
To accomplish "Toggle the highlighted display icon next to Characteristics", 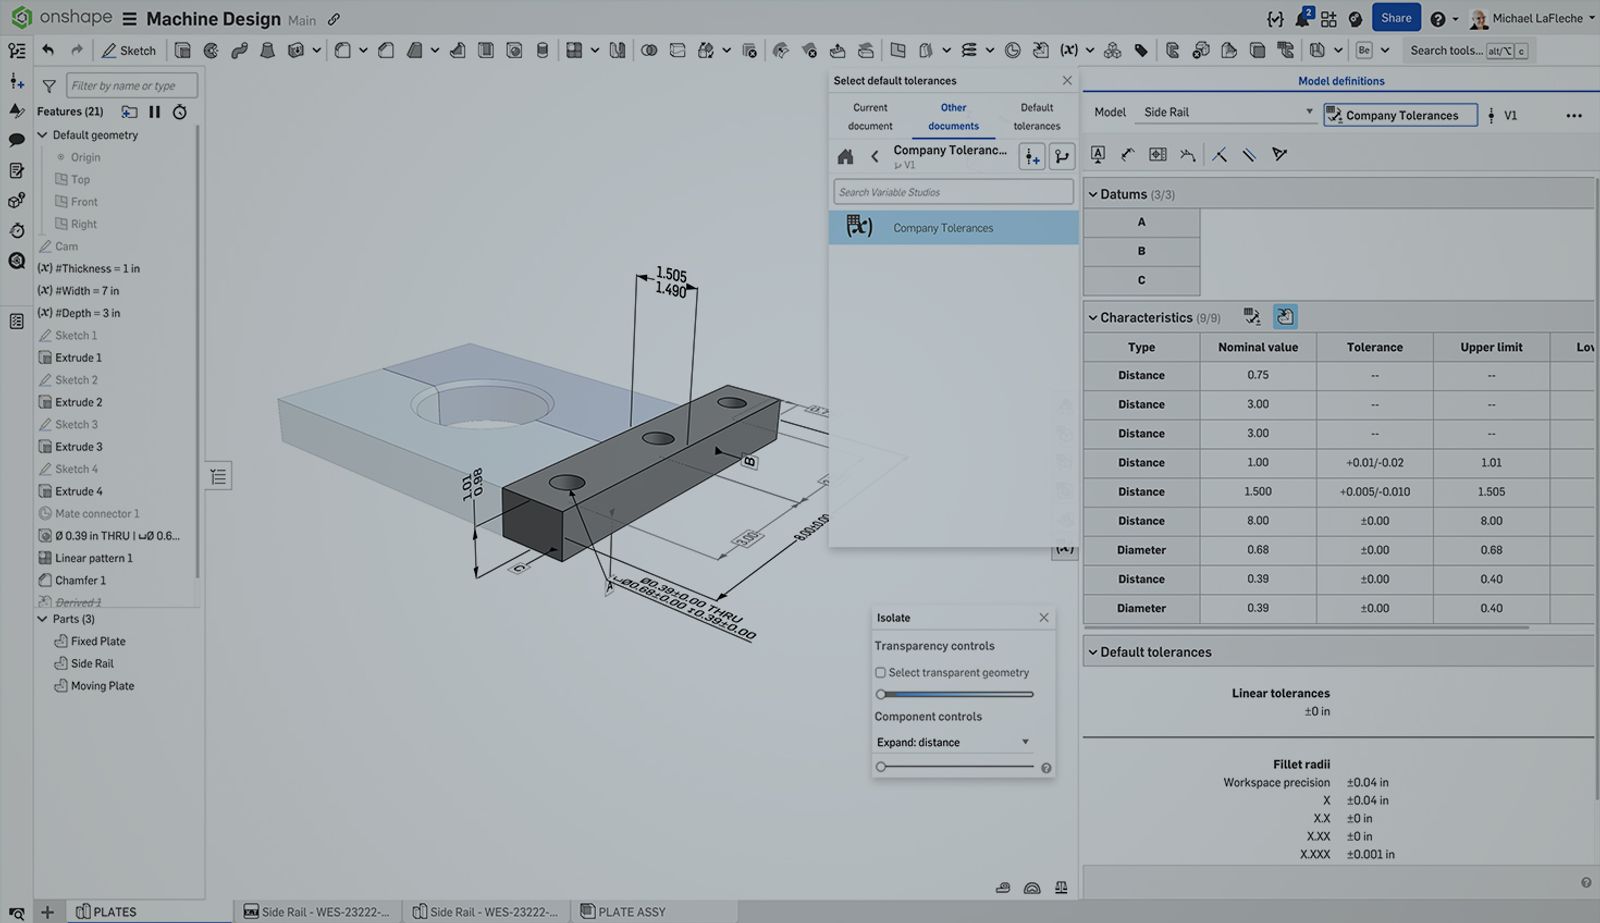I will pyautogui.click(x=1285, y=316).
